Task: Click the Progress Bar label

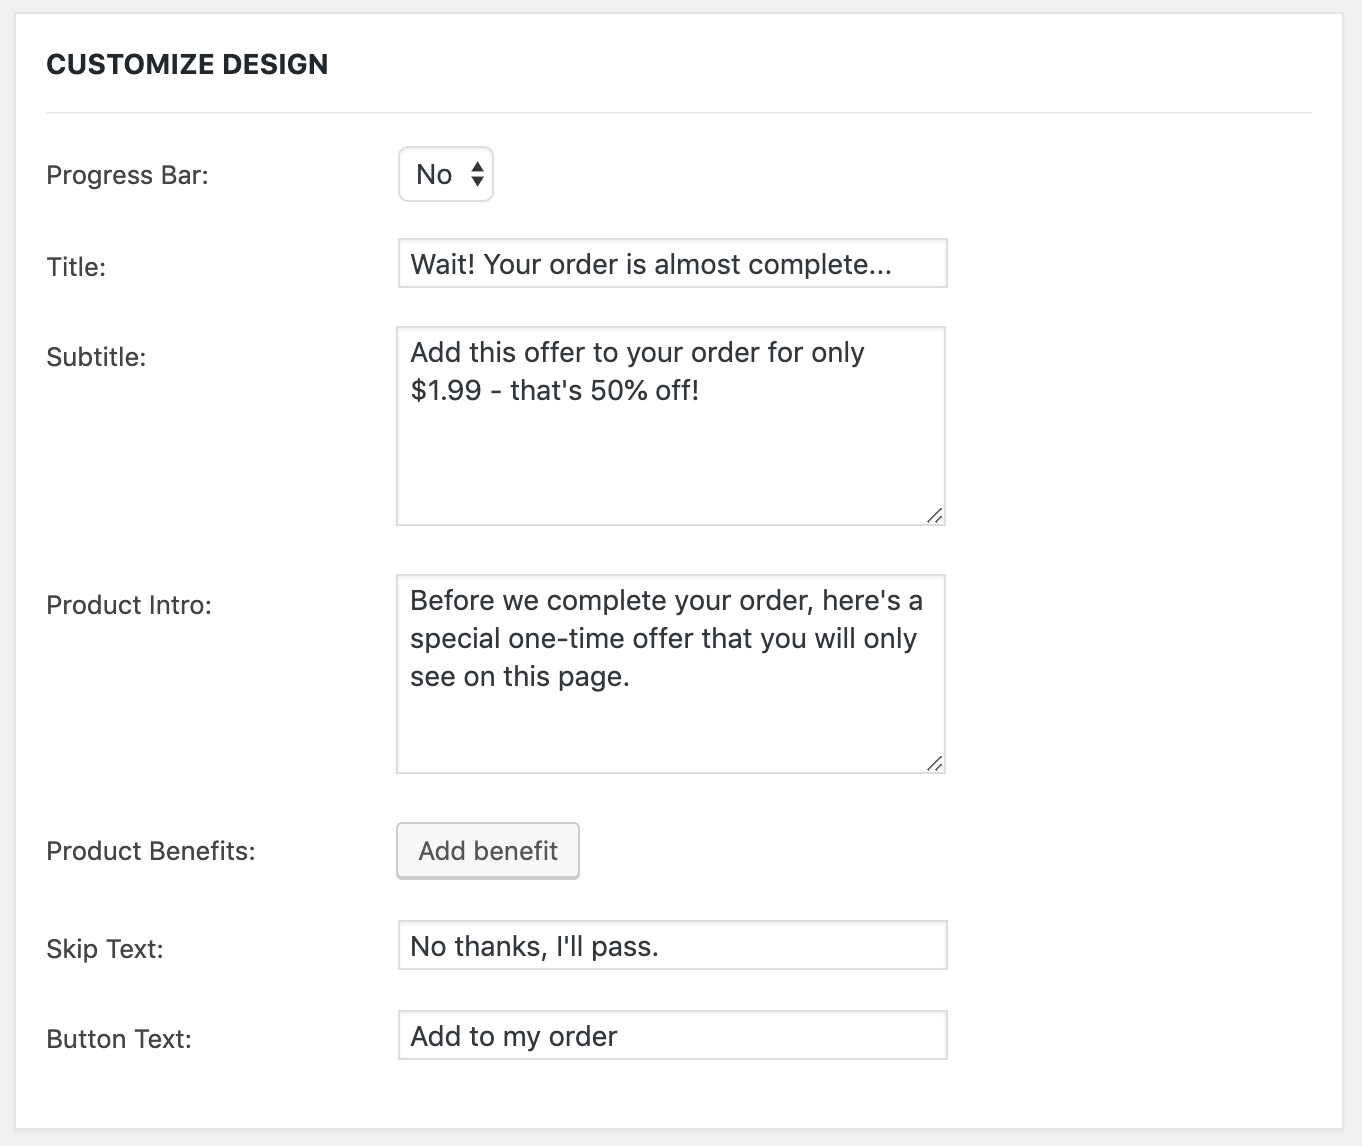Action: tap(127, 175)
